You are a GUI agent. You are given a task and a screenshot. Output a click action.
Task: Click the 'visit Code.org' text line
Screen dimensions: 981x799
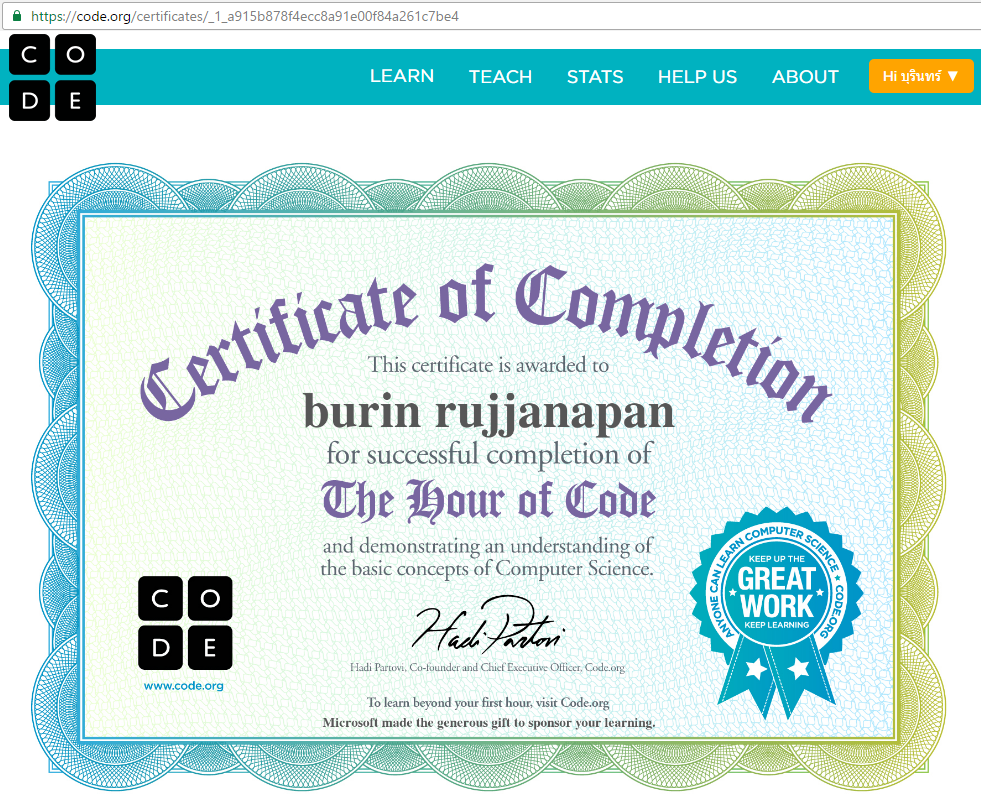[x=488, y=703]
